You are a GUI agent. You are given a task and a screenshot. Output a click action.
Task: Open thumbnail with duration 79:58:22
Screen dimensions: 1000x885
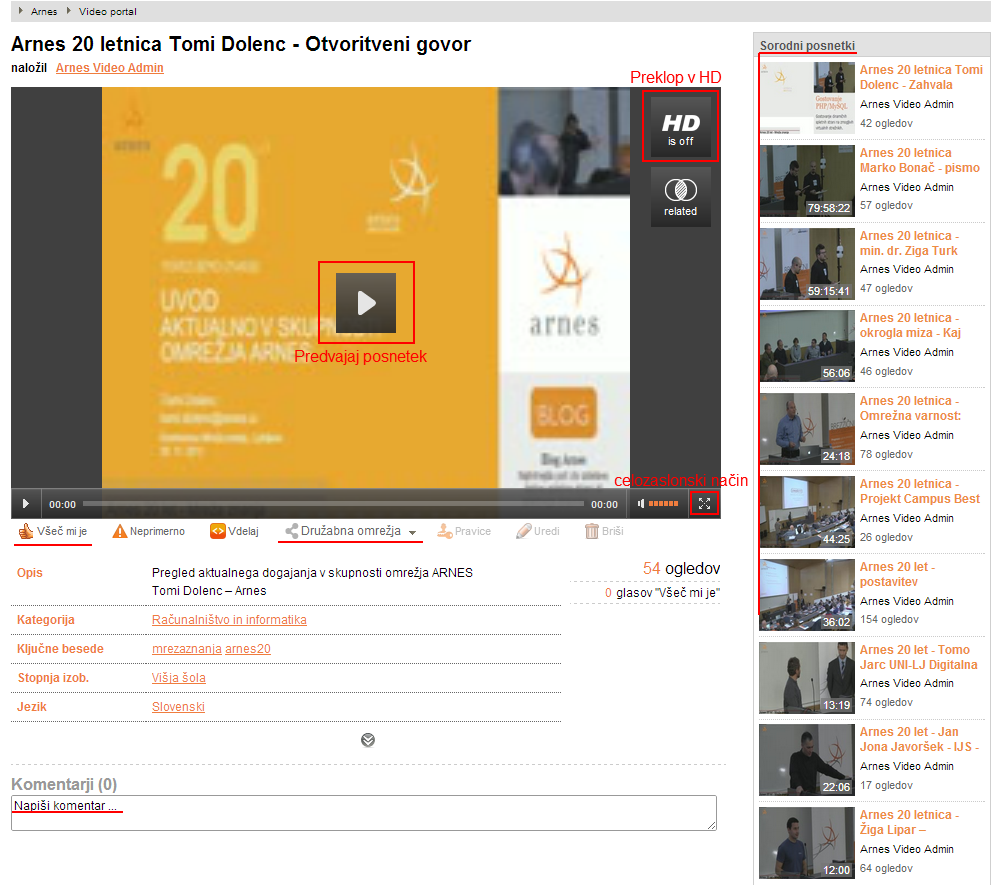point(807,180)
